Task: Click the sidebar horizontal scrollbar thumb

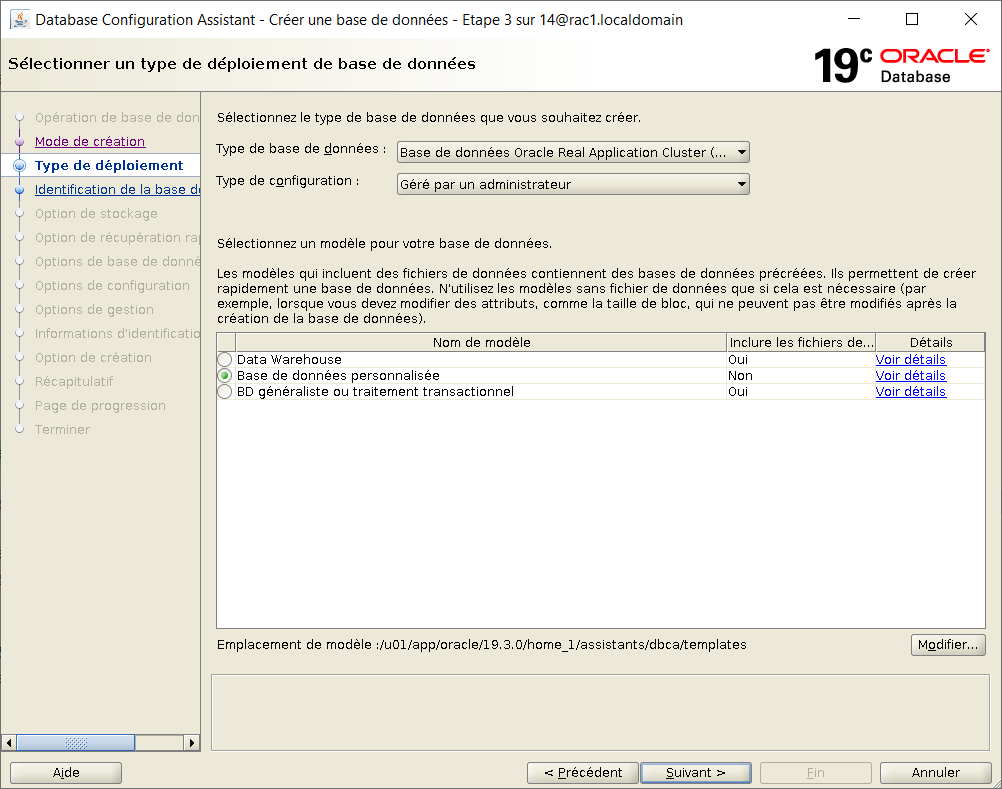Action: click(x=75, y=742)
